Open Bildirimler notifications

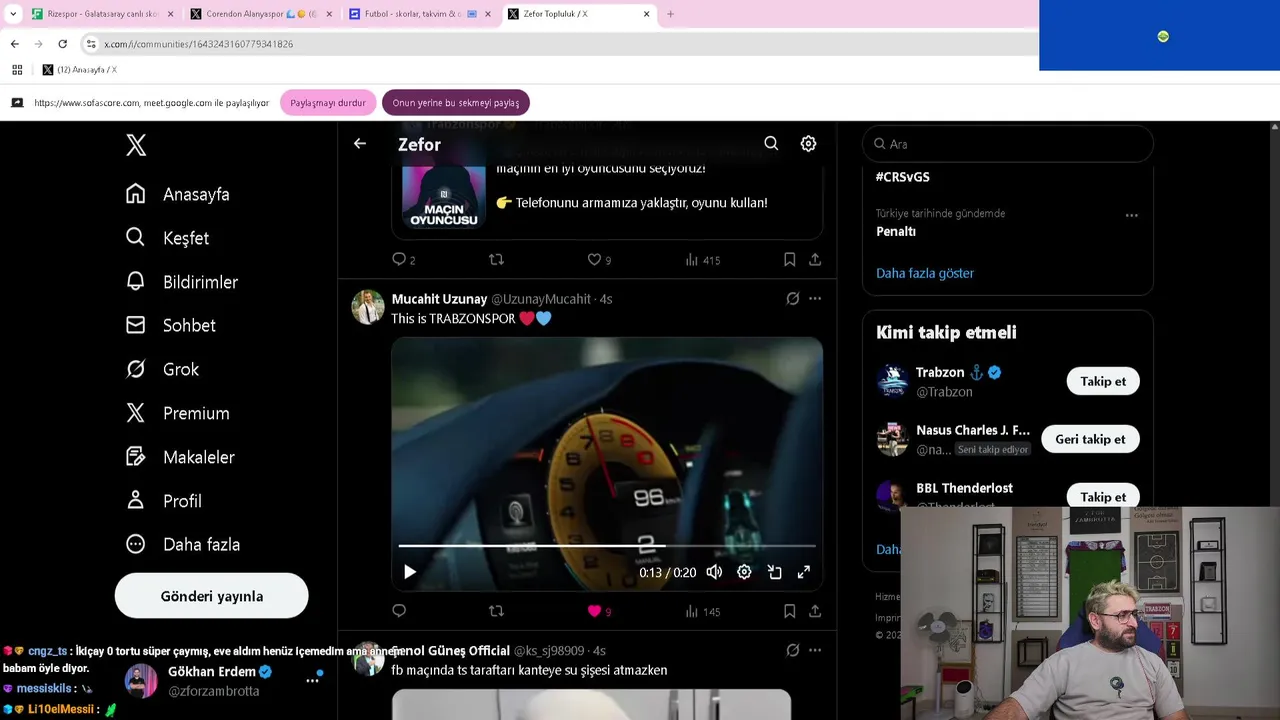coord(182,282)
